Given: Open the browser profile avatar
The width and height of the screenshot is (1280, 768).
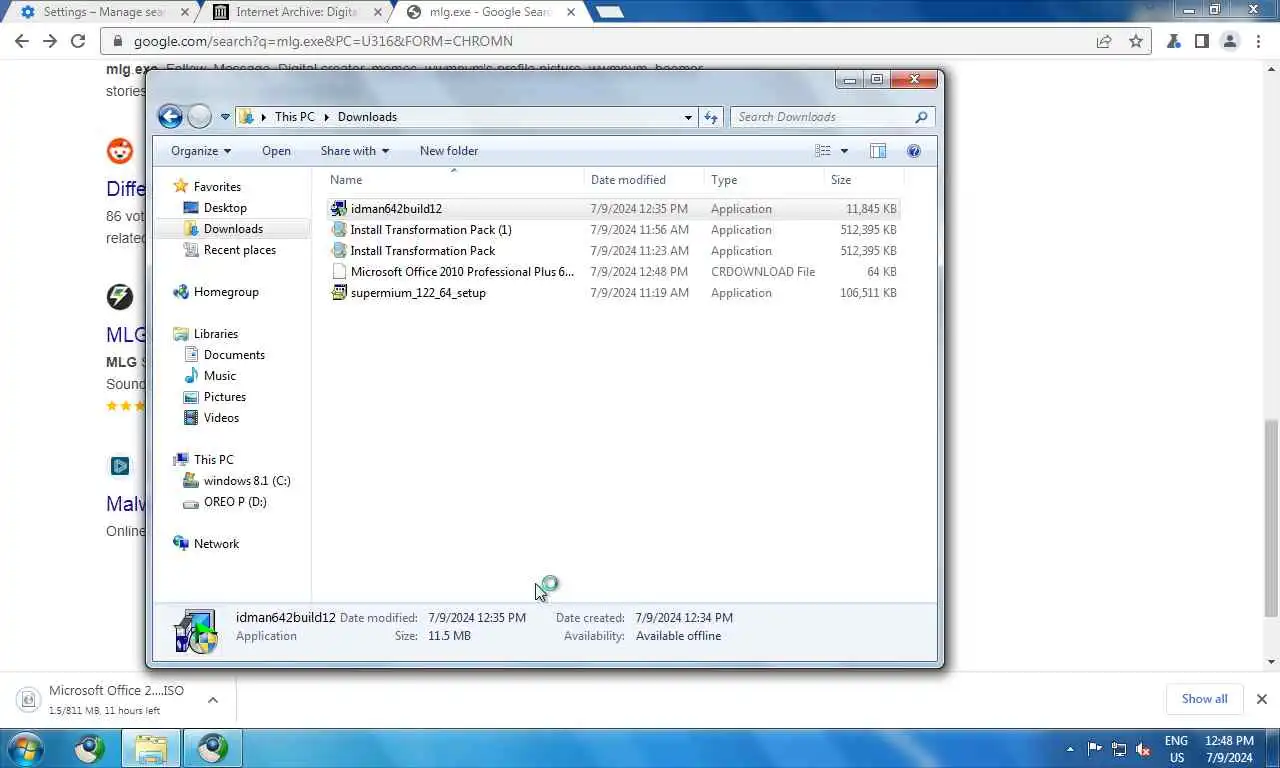Looking at the screenshot, I should (x=1230, y=41).
